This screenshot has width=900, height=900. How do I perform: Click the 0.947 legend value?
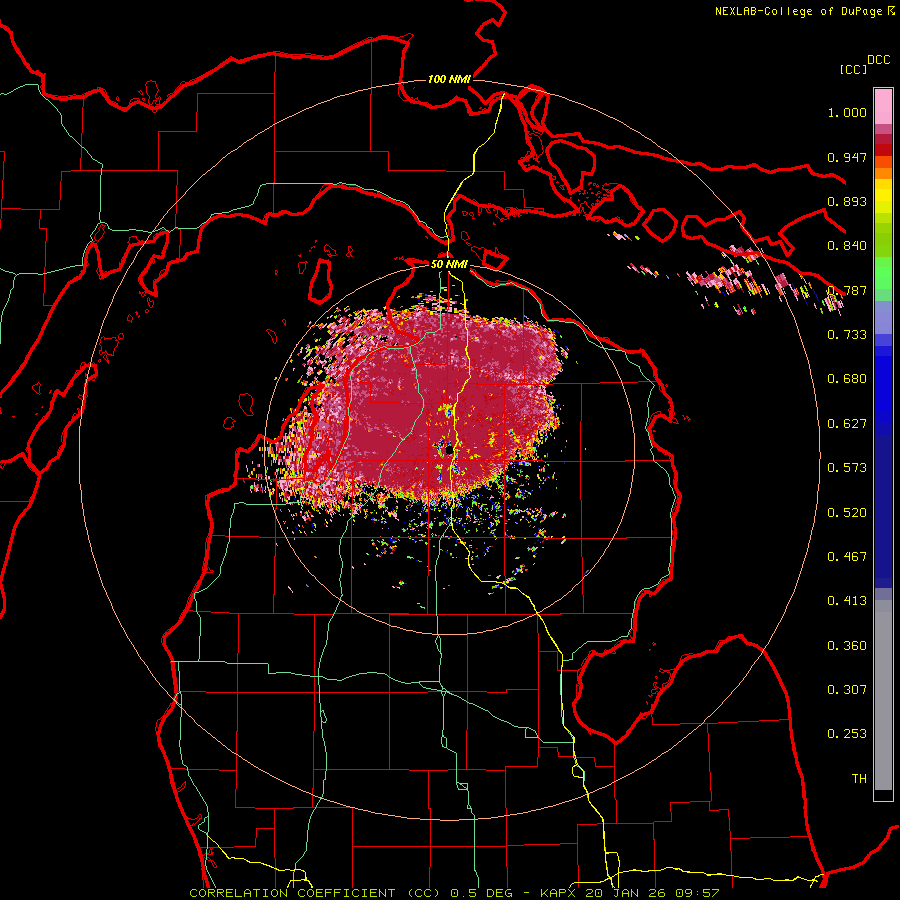coord(847,157)
